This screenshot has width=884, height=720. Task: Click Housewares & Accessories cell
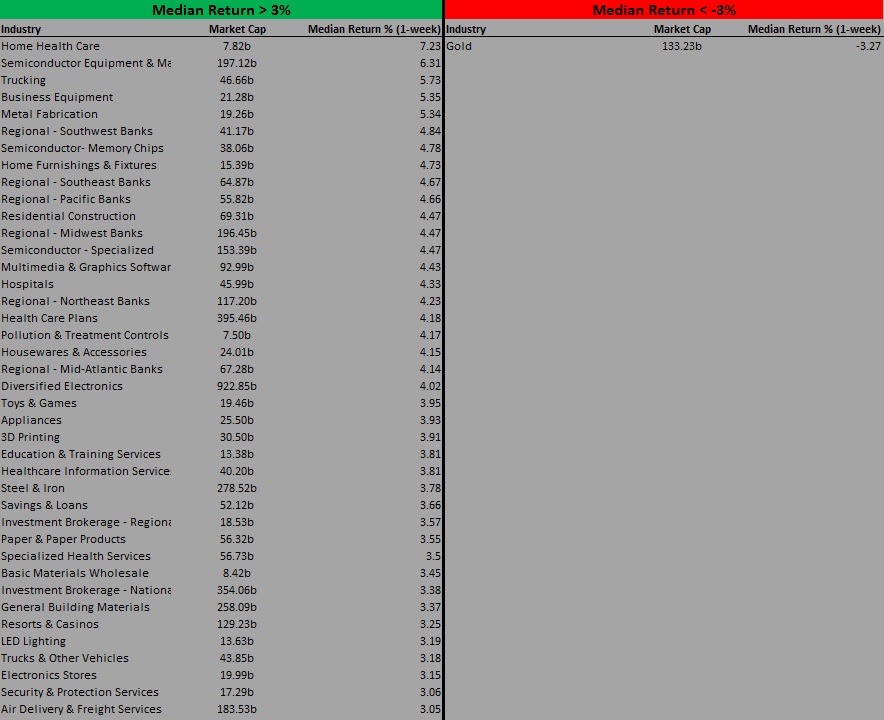point(74,352)
